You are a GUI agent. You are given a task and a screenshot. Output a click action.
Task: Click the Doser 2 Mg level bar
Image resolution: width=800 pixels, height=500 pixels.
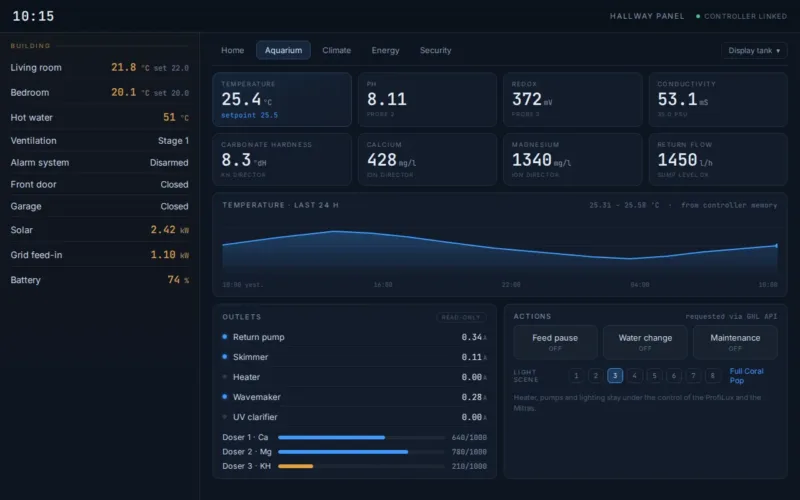(x=361, y=452)
